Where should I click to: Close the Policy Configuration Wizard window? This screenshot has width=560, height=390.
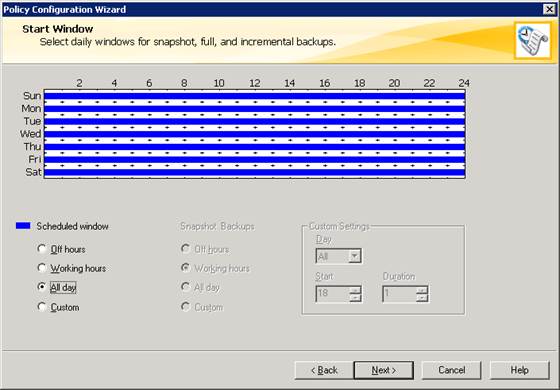(x=549, y=9)
